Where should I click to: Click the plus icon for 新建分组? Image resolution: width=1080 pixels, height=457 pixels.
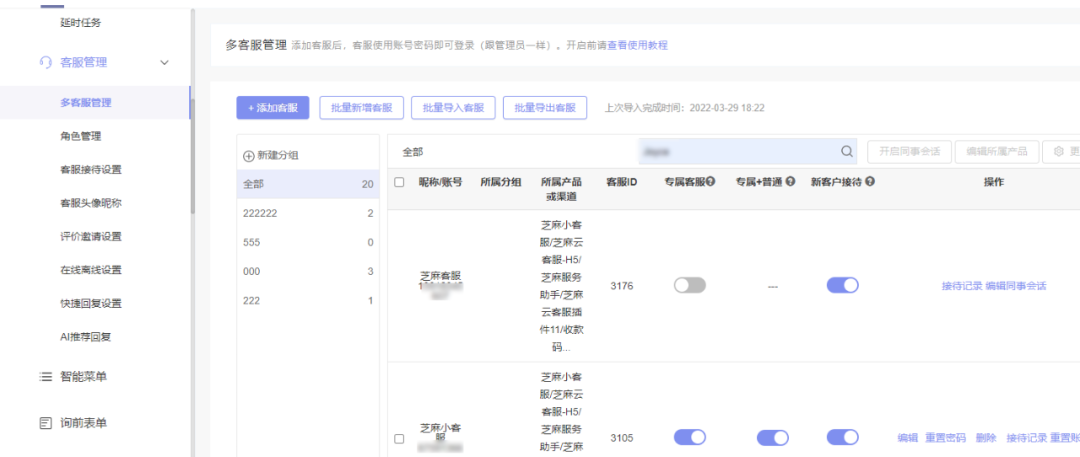click(x=249, y=155)
